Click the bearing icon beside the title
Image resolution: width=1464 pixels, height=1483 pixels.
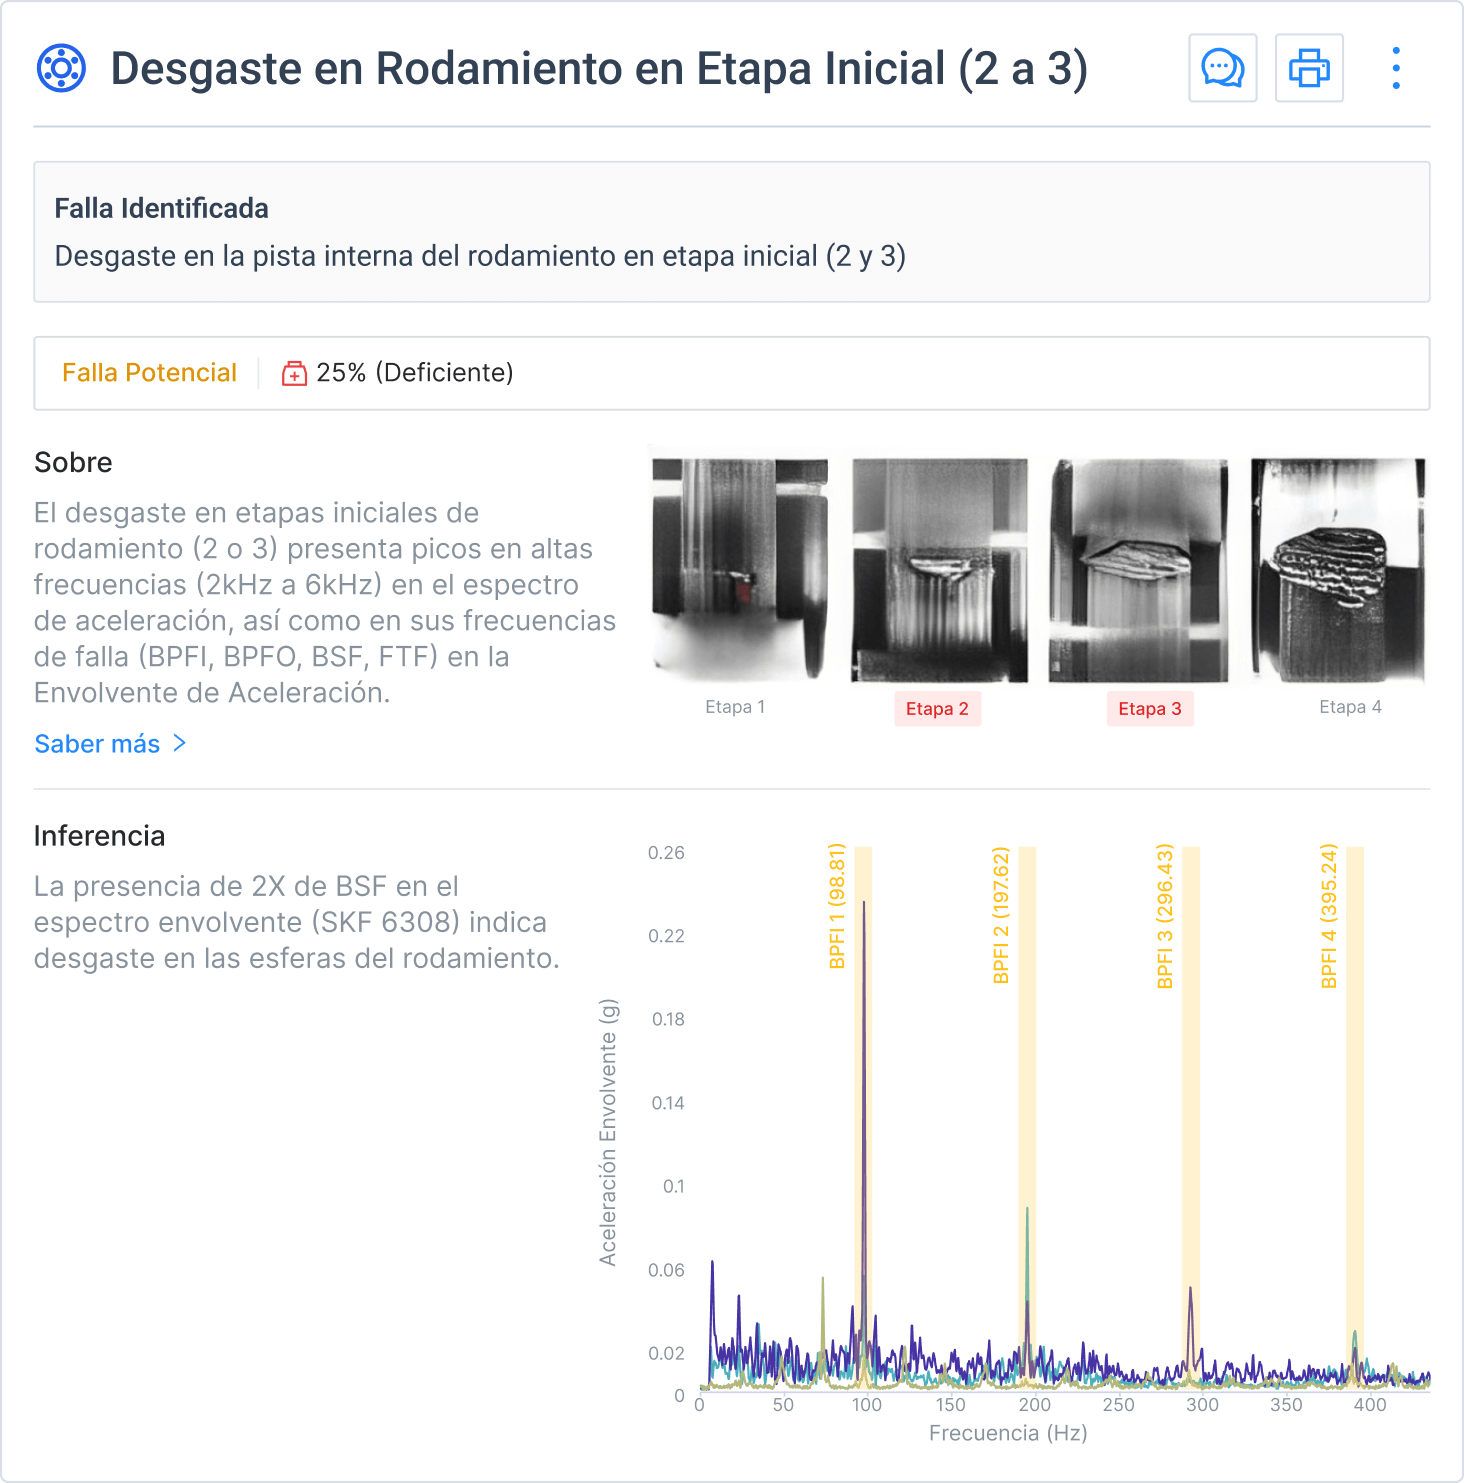[61, 69]
